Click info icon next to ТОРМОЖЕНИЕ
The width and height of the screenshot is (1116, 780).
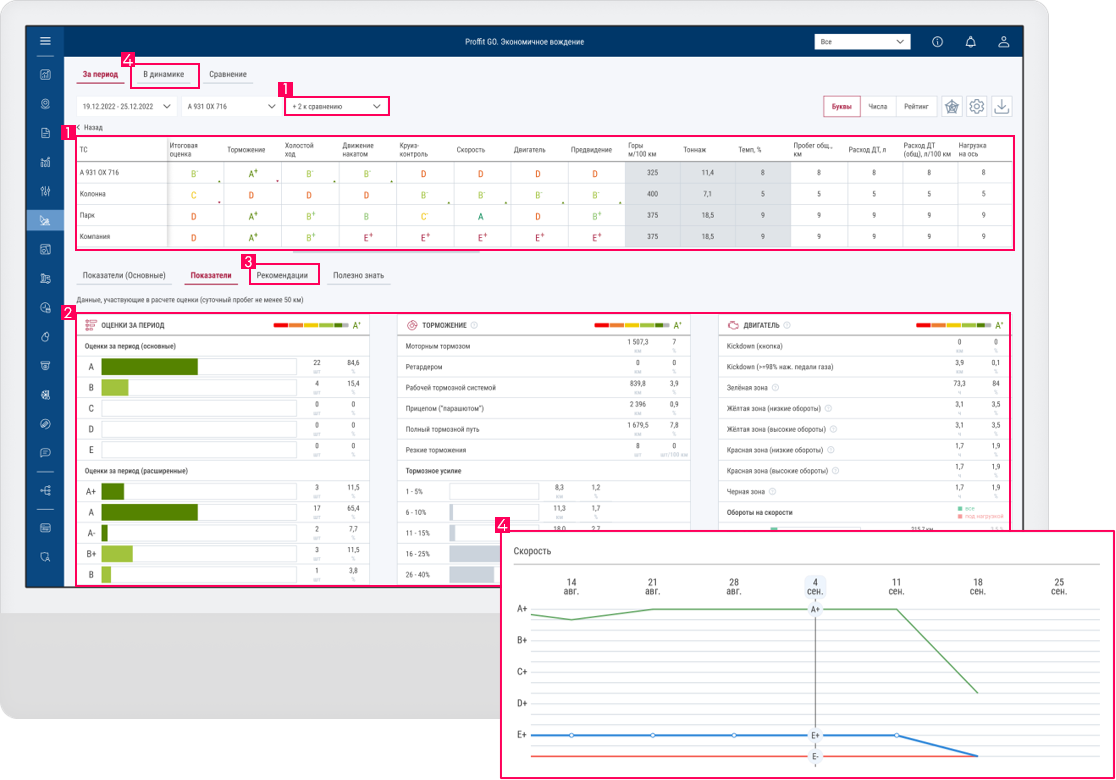coord(474,325)
